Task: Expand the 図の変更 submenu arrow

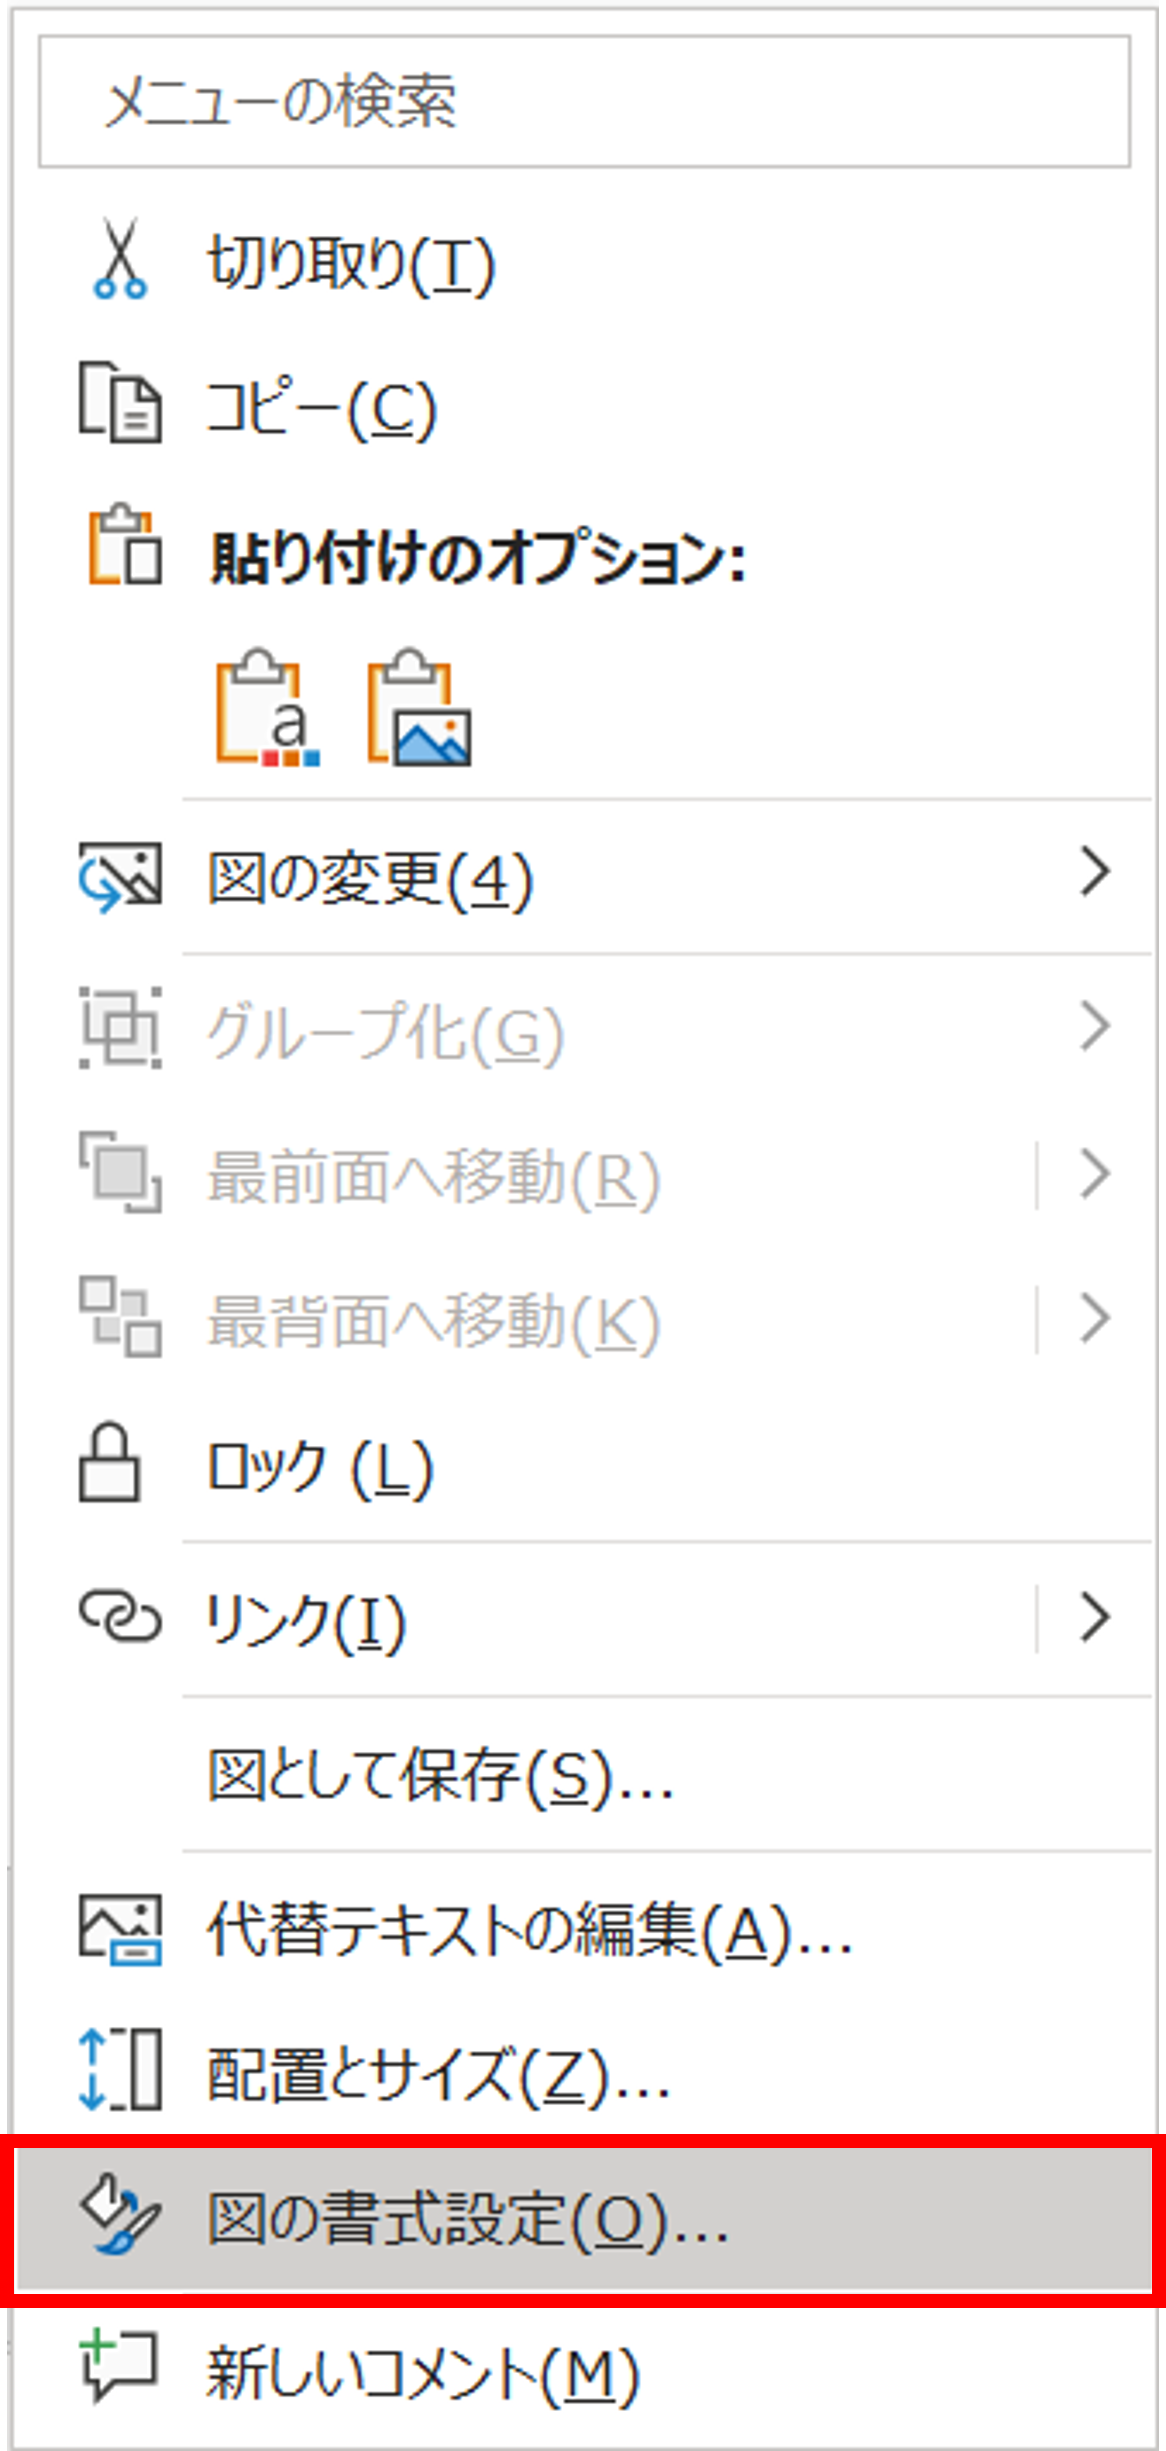Action: [x=1094, y=872]
